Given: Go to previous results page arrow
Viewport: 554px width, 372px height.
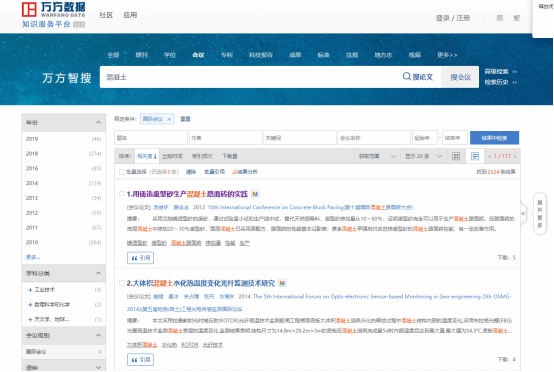Looking at the screenshot, I should pos(489,156).
